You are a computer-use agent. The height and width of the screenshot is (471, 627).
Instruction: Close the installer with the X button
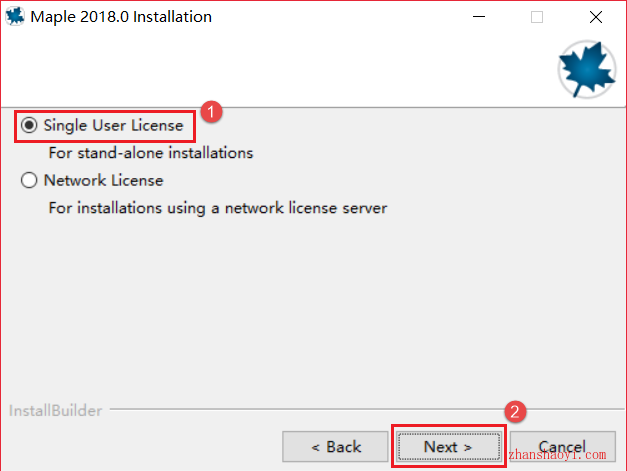[596, 17]
